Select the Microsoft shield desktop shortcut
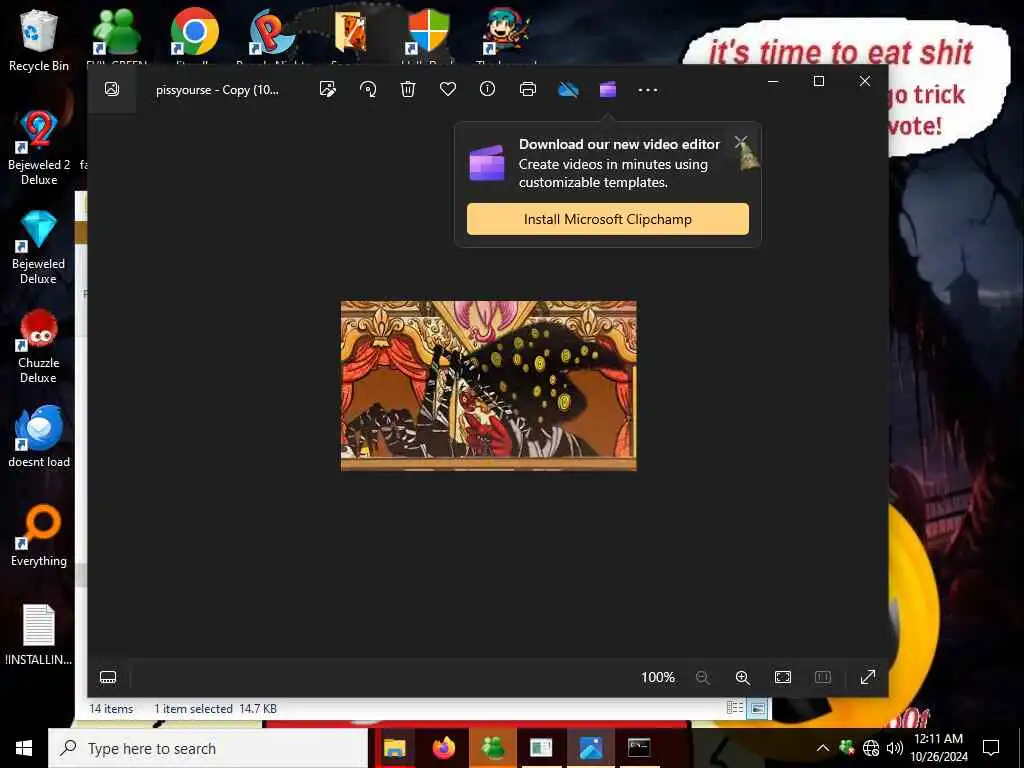The height and width of the screenshot is (768, 1024). [x=428, y=33]
